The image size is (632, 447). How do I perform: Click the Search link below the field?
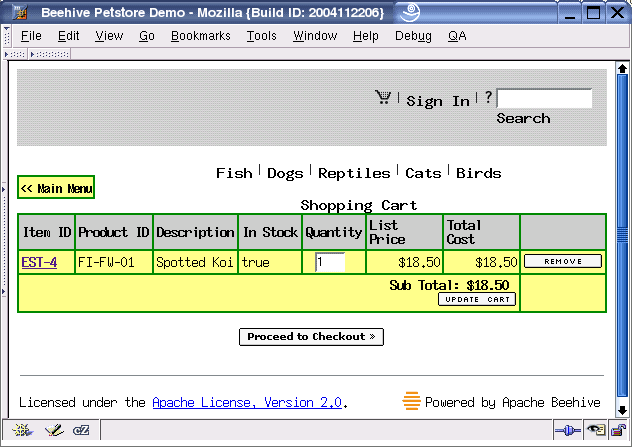523,118
